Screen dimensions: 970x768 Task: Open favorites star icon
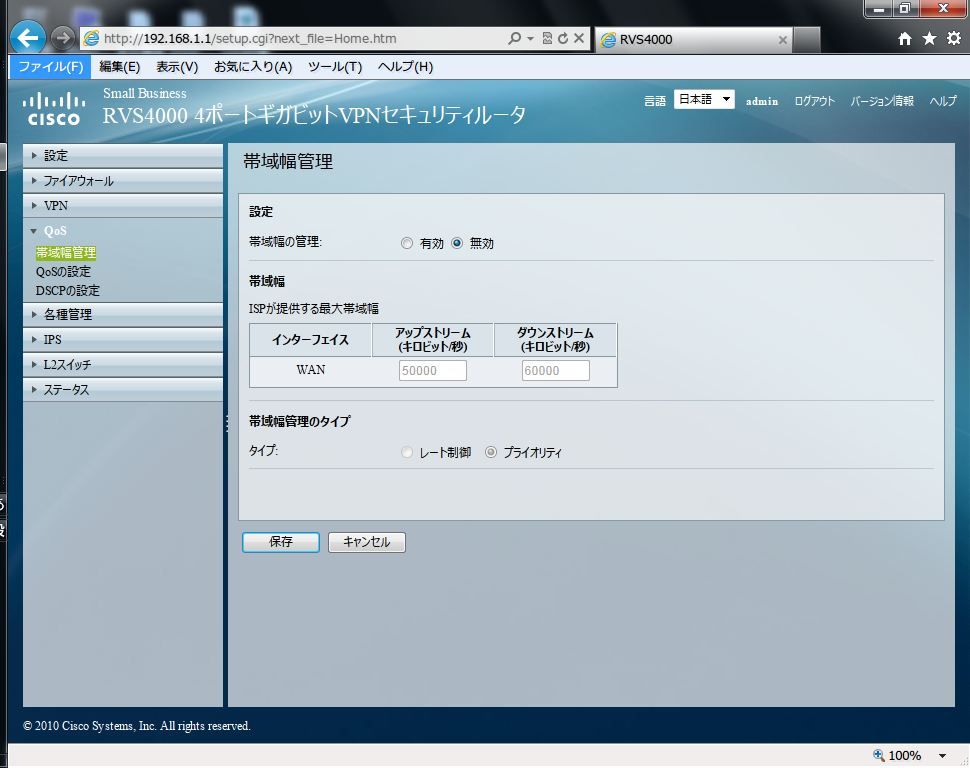pos(929,39)
